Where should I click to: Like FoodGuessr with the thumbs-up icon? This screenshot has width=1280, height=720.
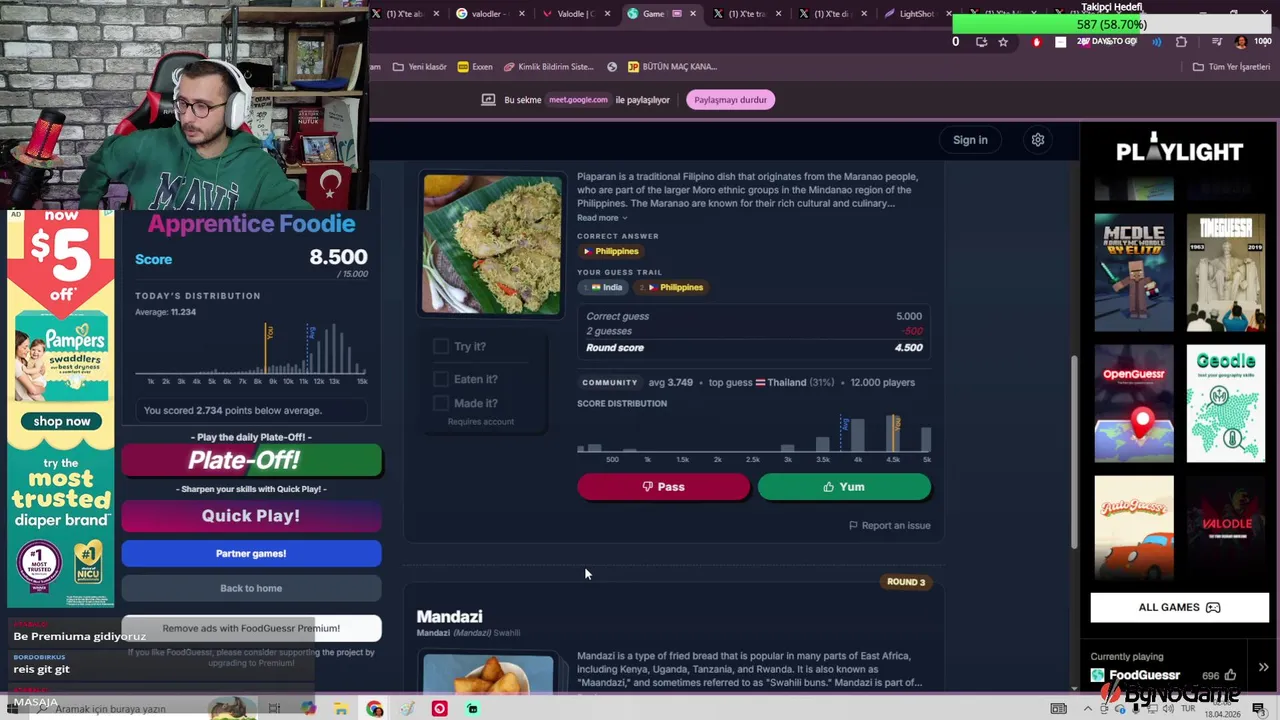click(x=1230, y=675)
